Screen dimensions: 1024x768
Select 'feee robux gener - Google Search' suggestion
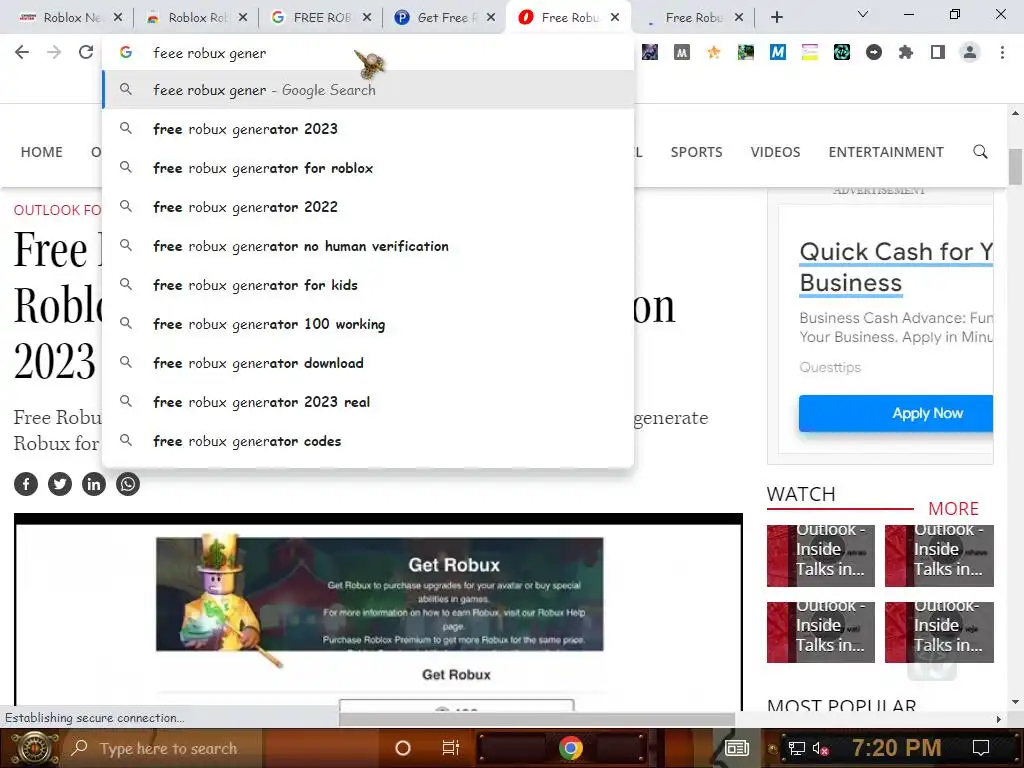click(368, 89)
